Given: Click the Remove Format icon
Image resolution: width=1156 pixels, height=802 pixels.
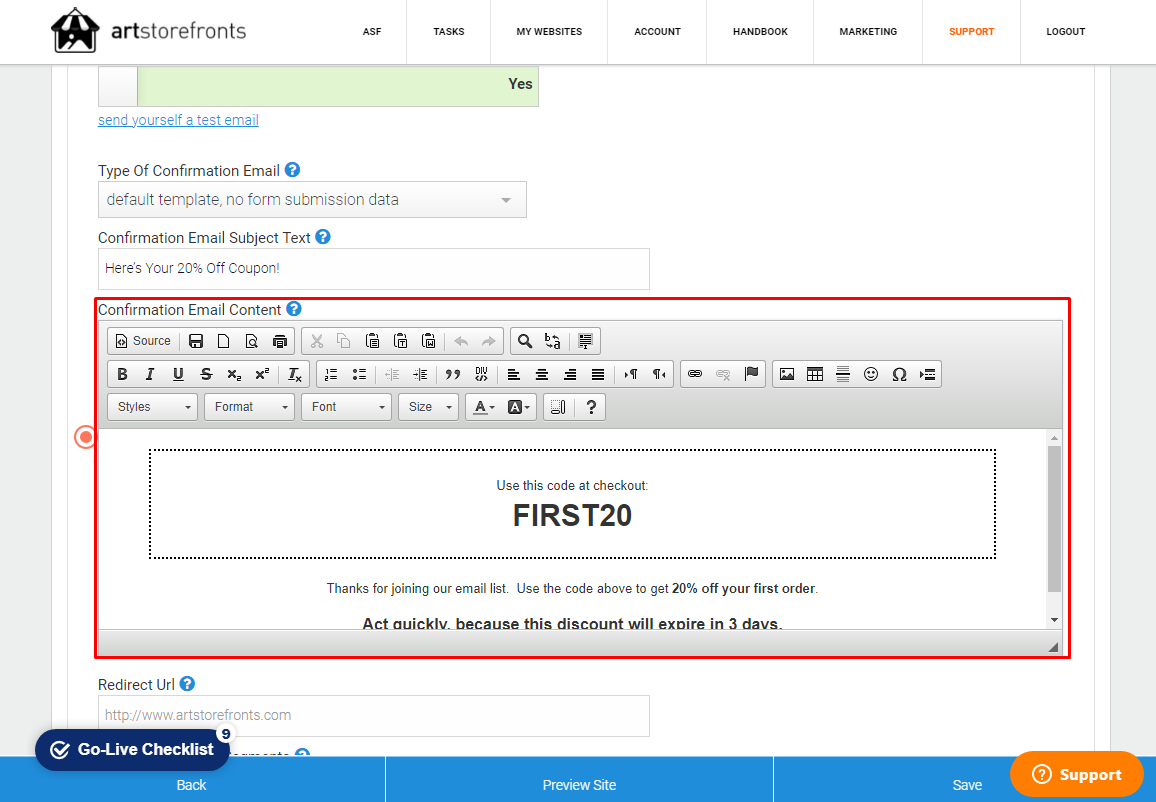Looking at the screenshot, I should tap(295, 374).
